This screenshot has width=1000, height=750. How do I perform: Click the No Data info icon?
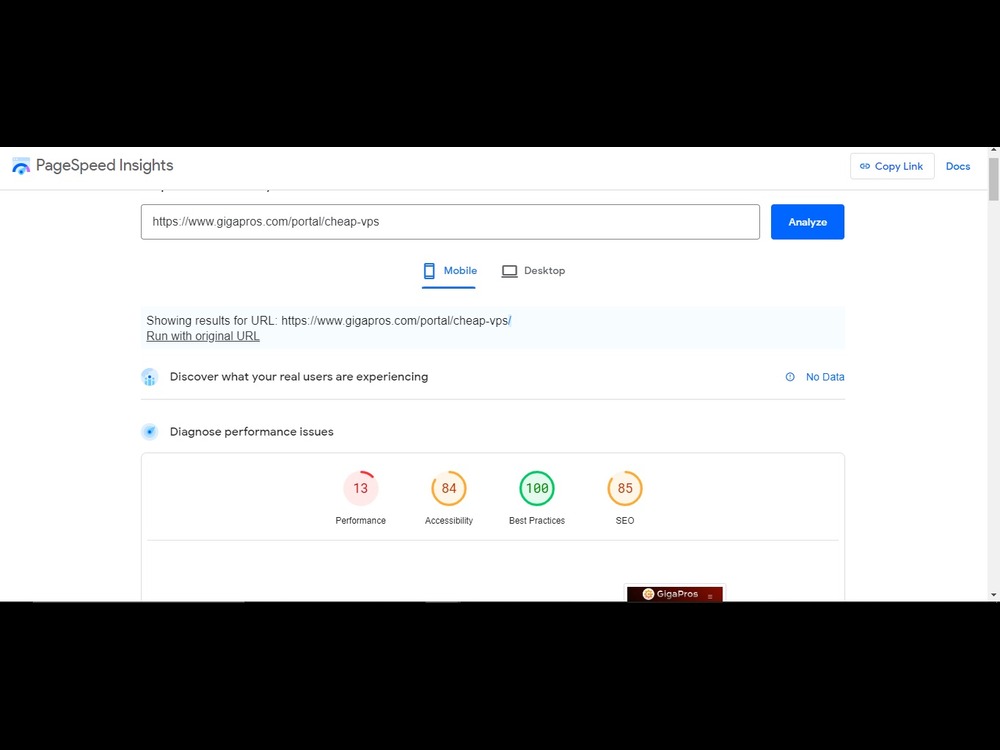(x=790, y=377)
